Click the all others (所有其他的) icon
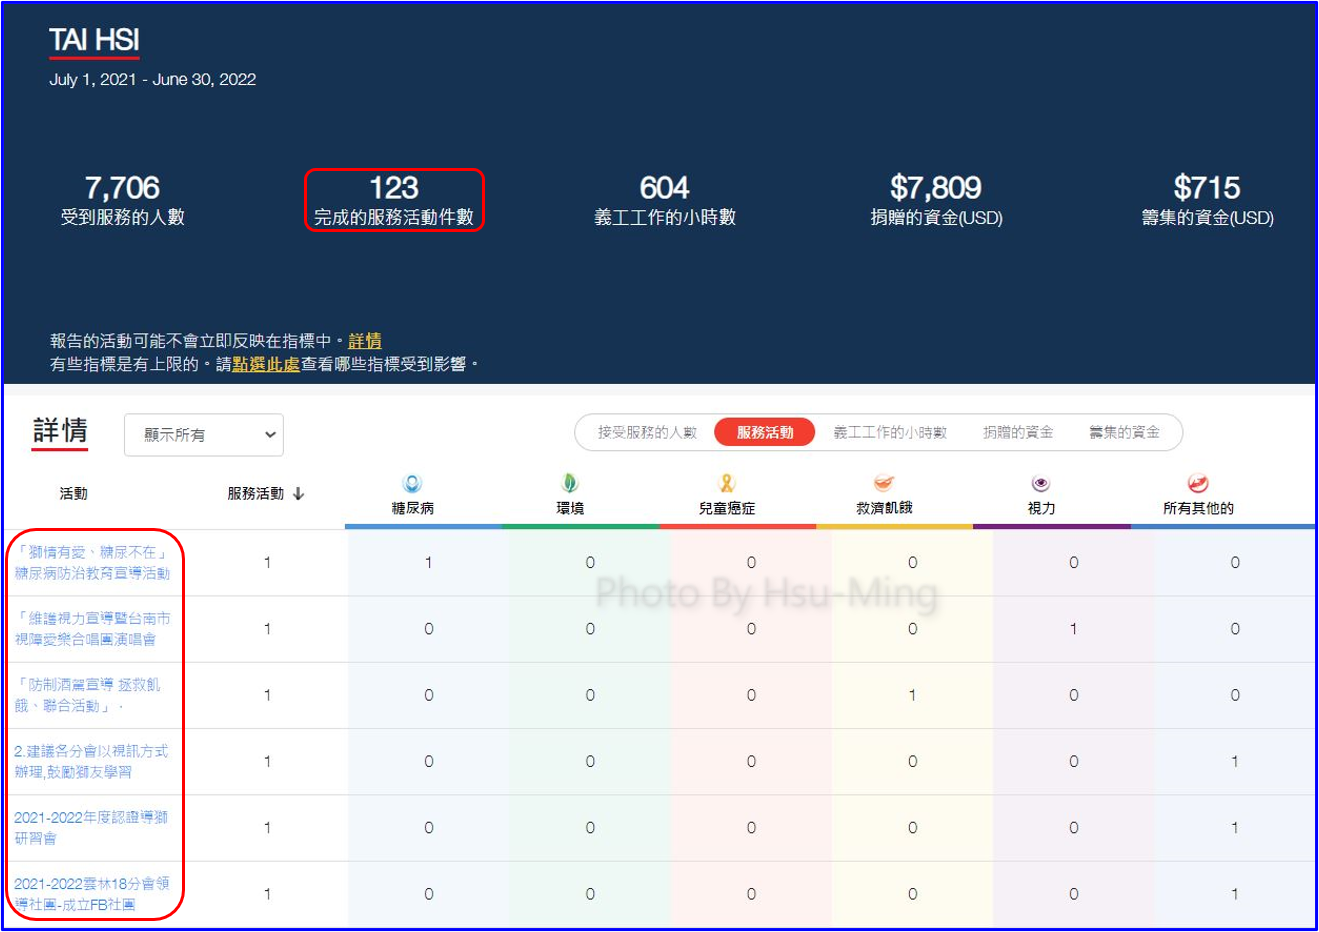Image resolution: width=1319 pixels, height=932 pixels. point(1197,484)
